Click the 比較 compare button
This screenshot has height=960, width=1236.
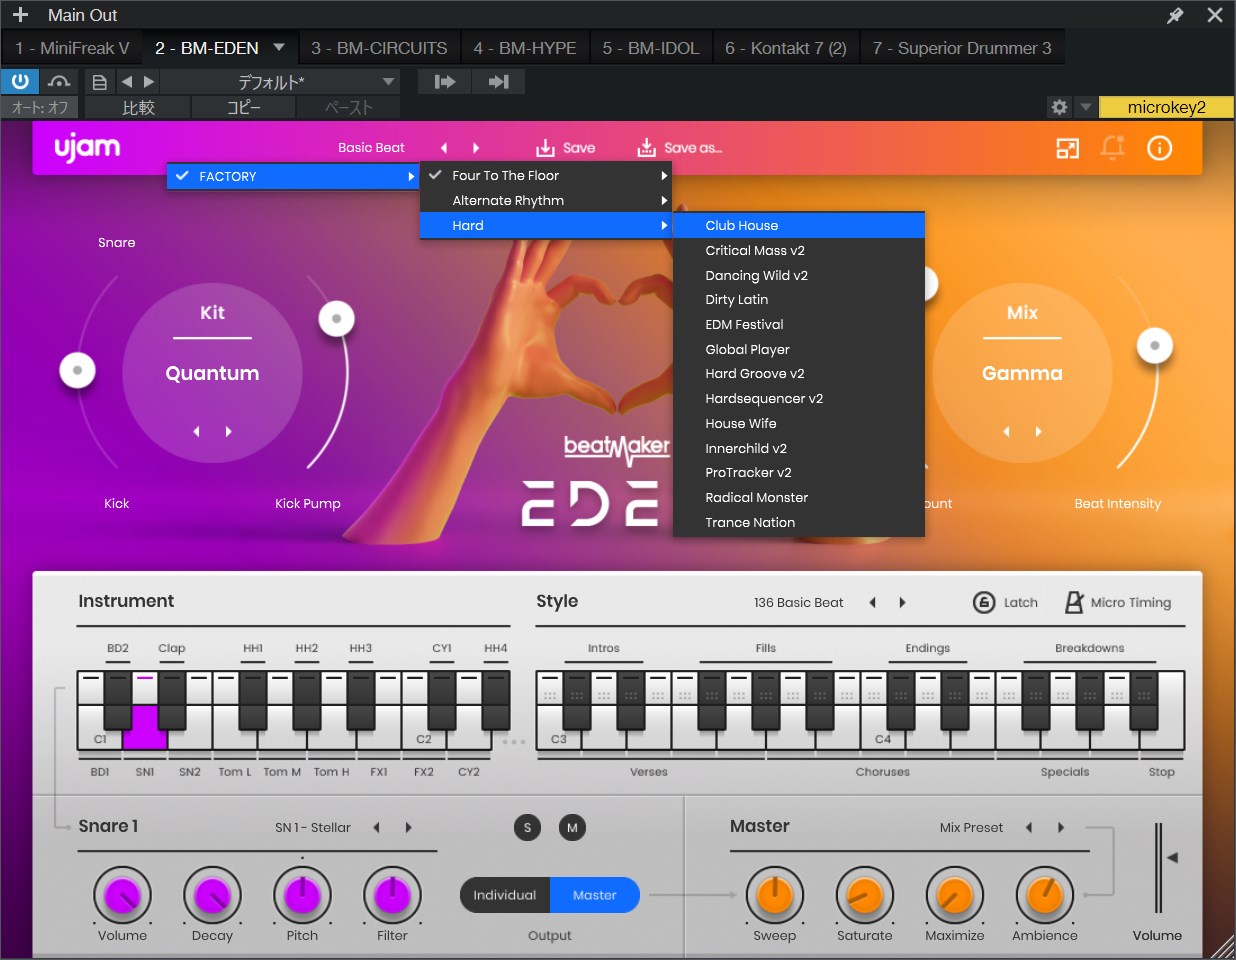pos(138,107)
